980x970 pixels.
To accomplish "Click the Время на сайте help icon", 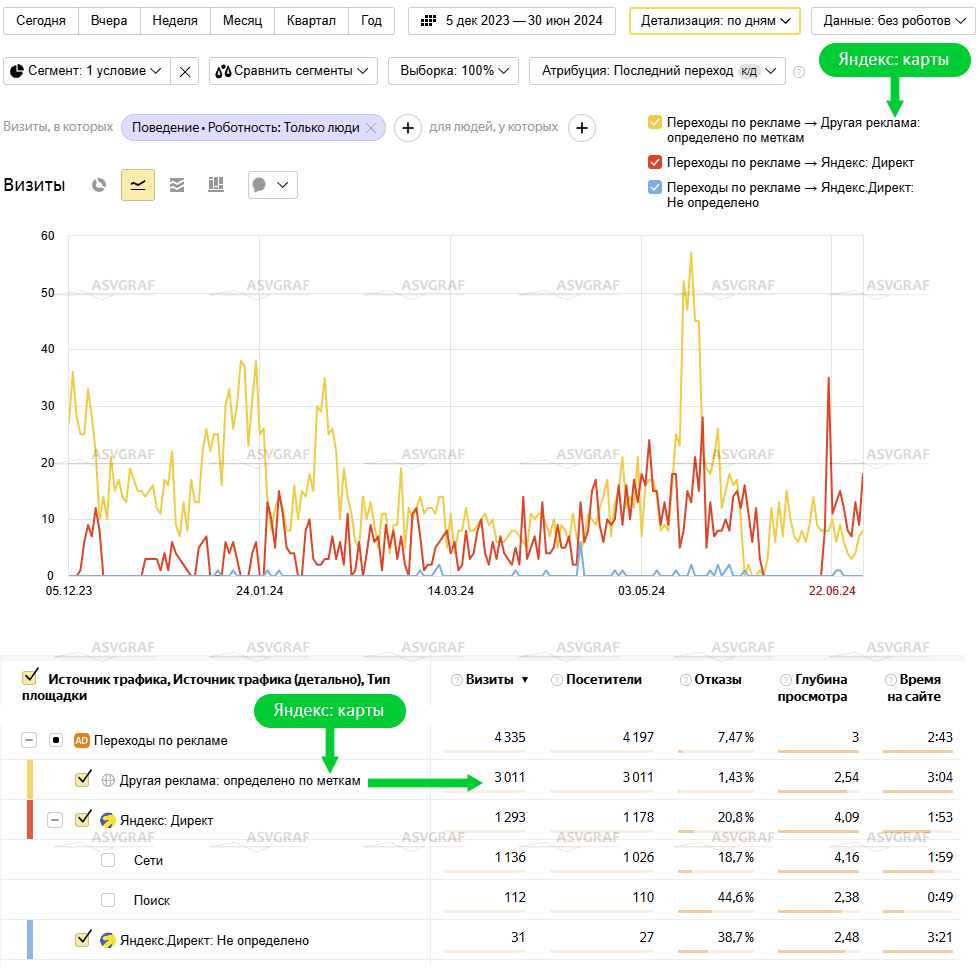I will click(x=891, y=680).
